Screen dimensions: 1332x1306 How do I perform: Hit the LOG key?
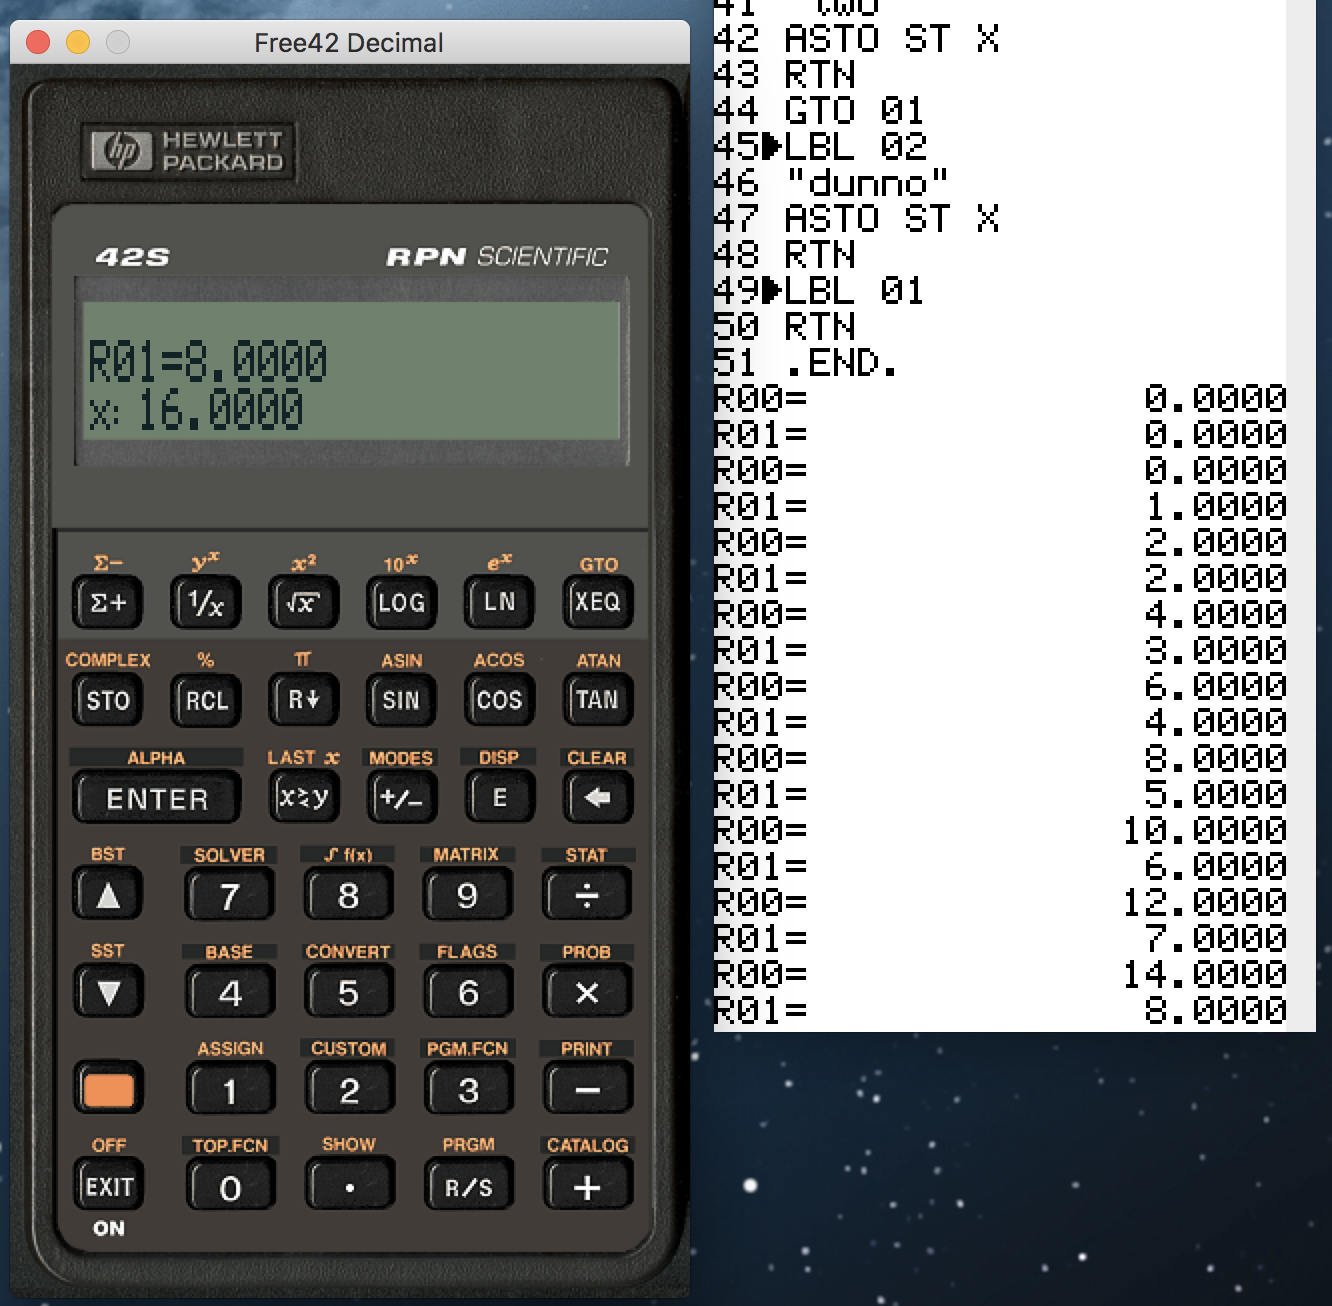click(401, 602)
